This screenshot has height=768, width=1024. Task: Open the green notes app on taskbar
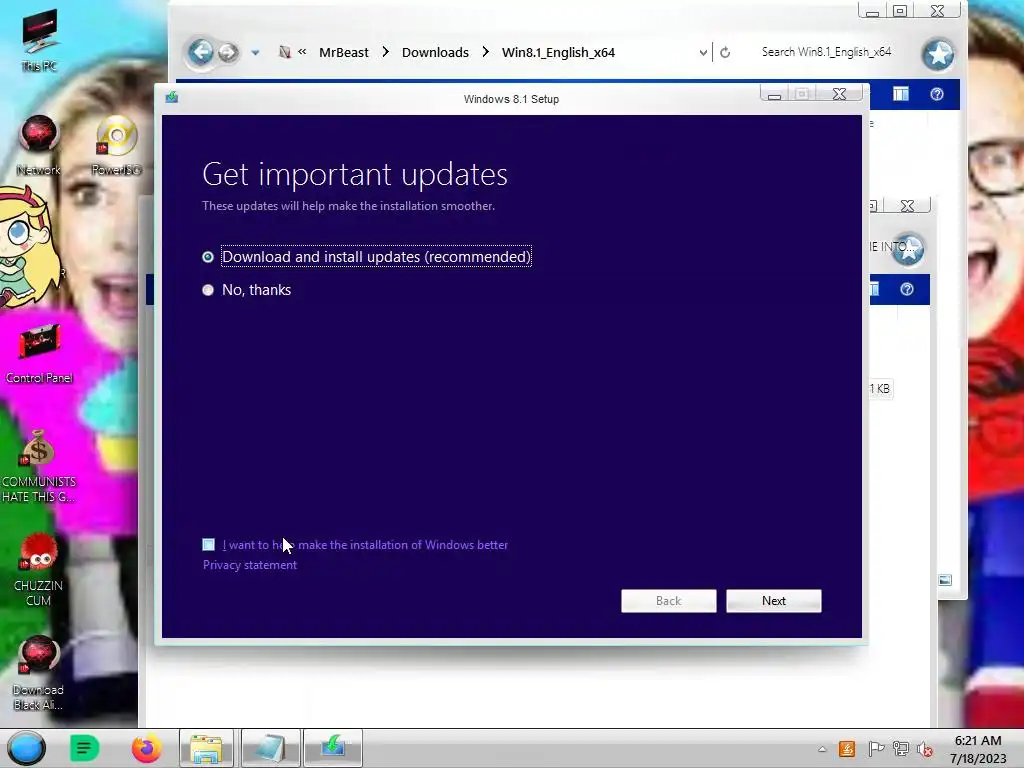click(x=84, y=748)
